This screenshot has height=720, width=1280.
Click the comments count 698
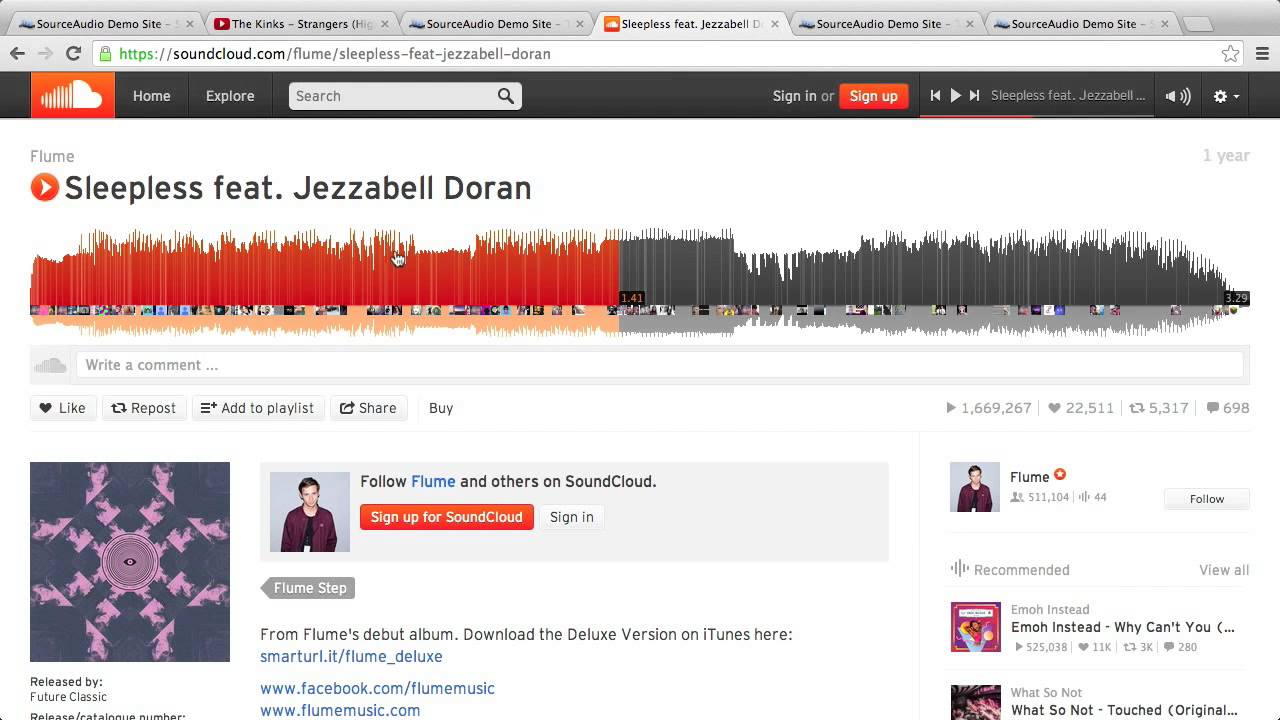1228,408
